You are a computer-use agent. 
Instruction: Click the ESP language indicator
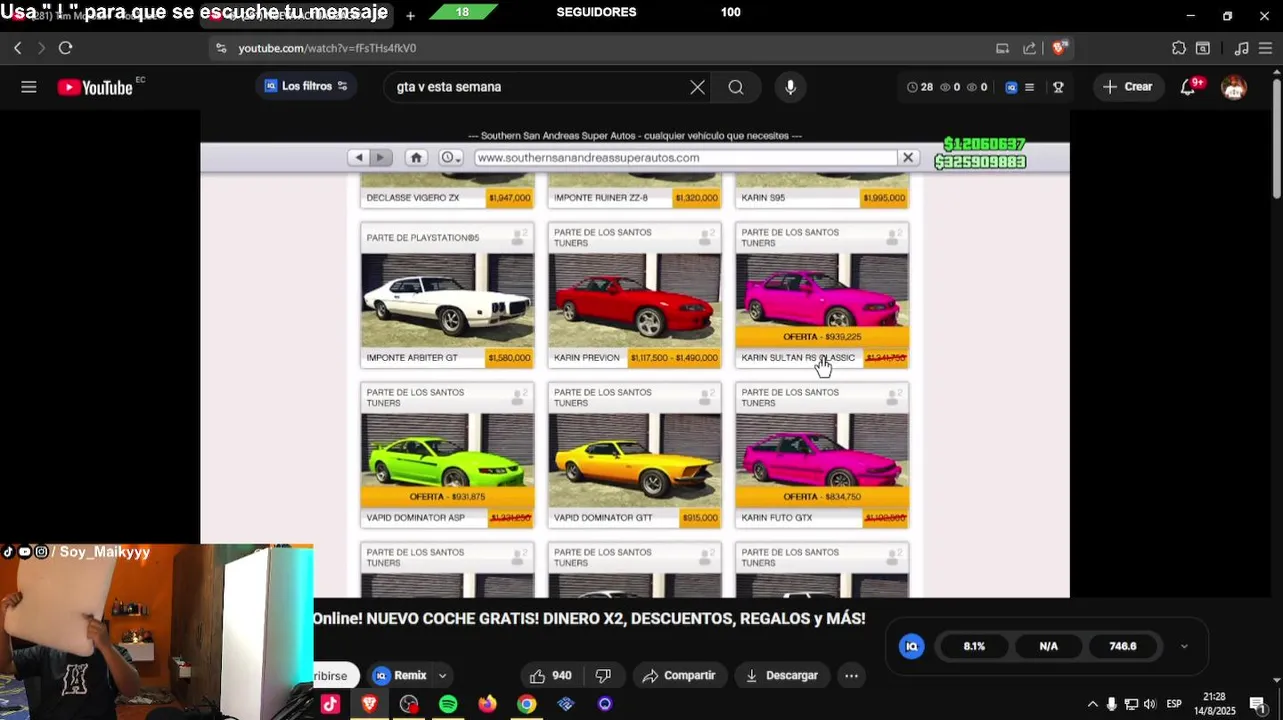[x=1174, y=704]
